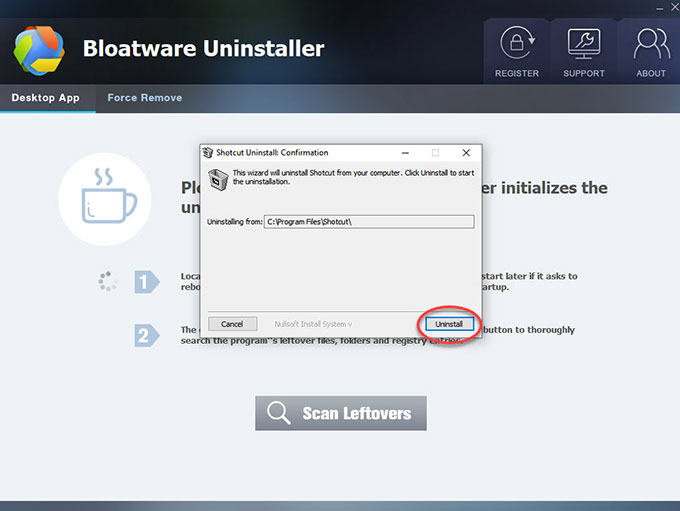Minimize the Shotcut Uninstall dialog

[405, 153]
